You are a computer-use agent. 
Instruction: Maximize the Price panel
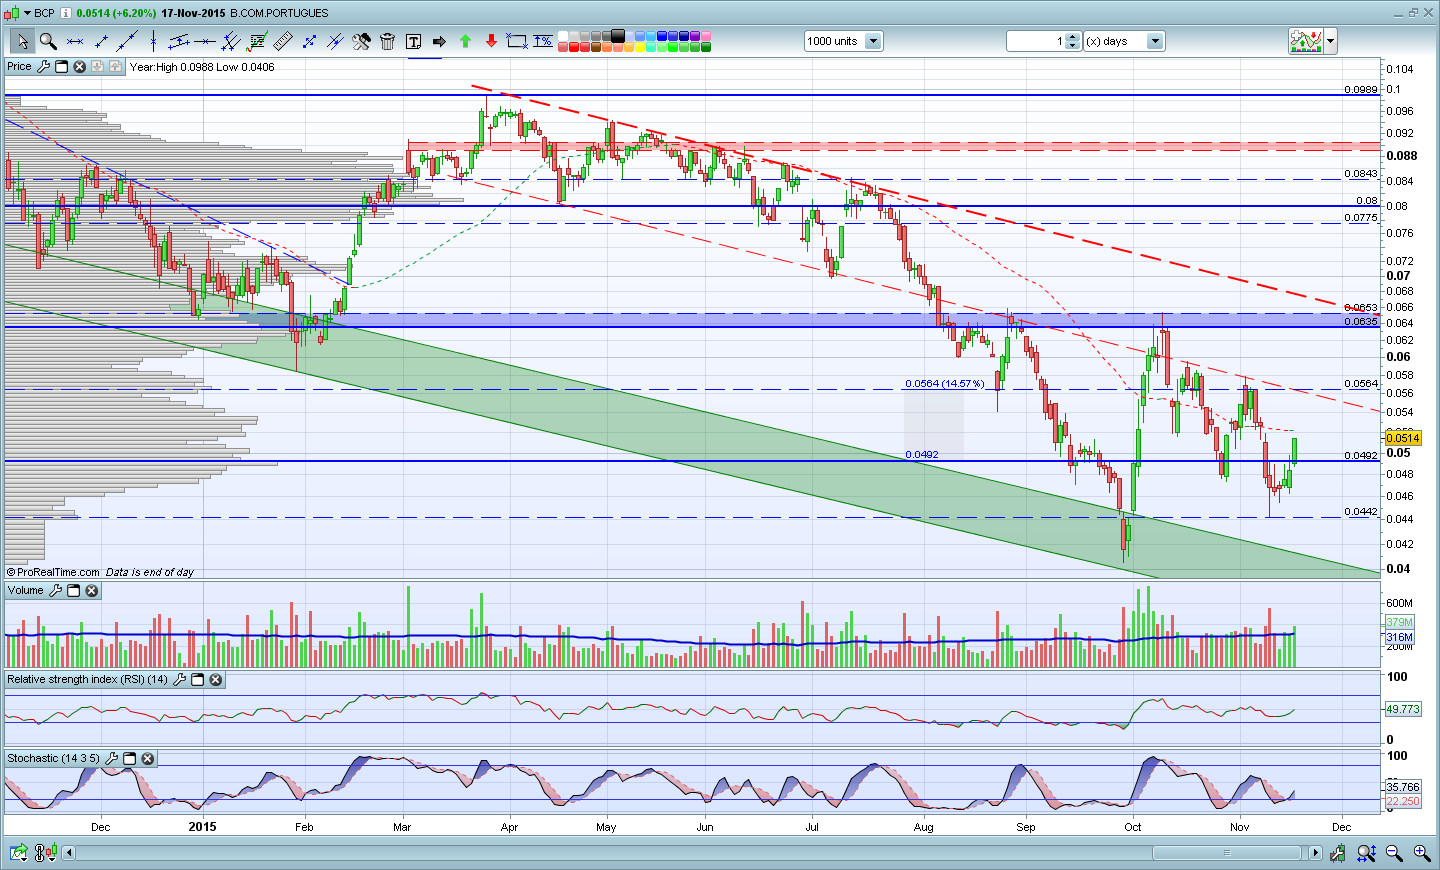point(61,67)
